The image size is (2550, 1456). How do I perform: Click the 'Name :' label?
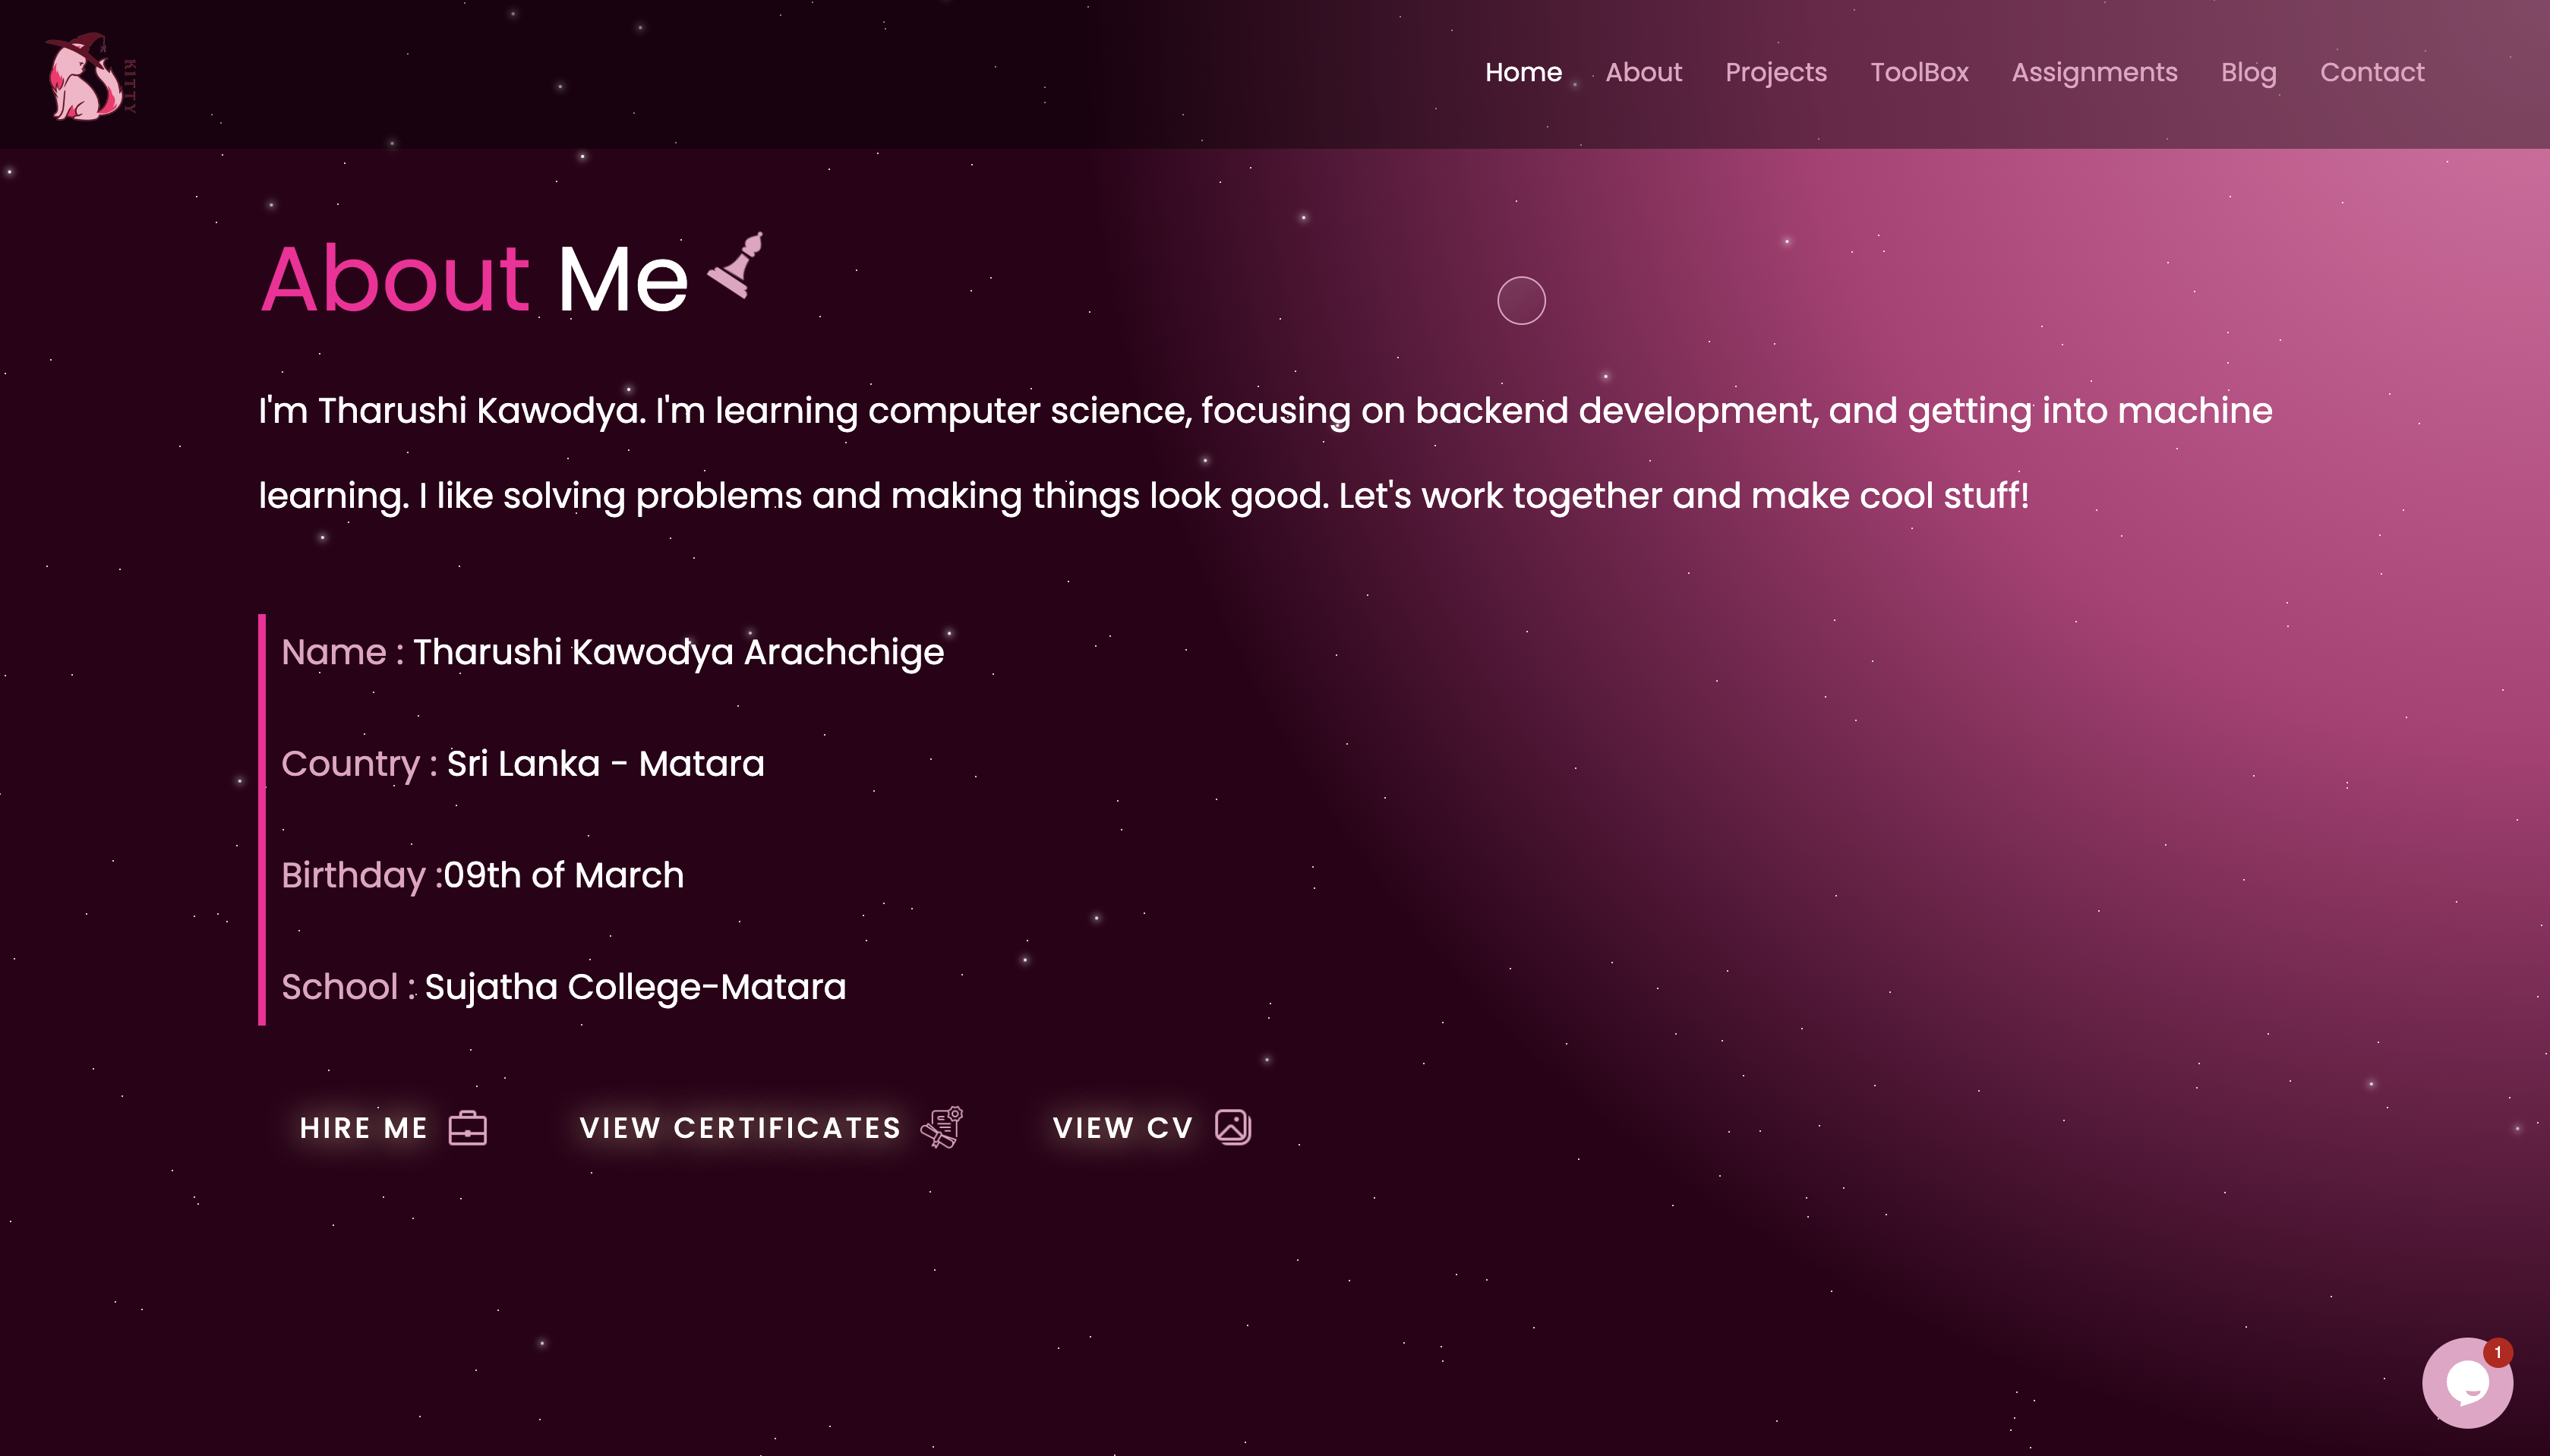343,652
